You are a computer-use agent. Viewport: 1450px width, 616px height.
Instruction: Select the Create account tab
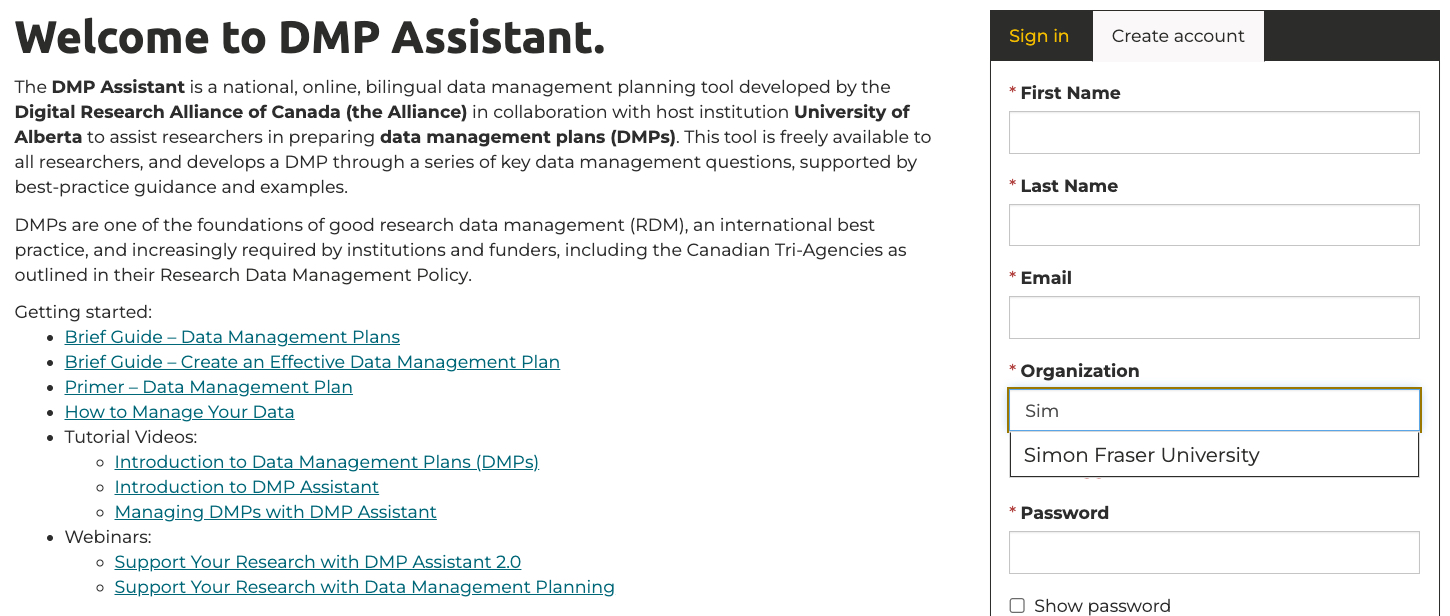(1178, 36)
